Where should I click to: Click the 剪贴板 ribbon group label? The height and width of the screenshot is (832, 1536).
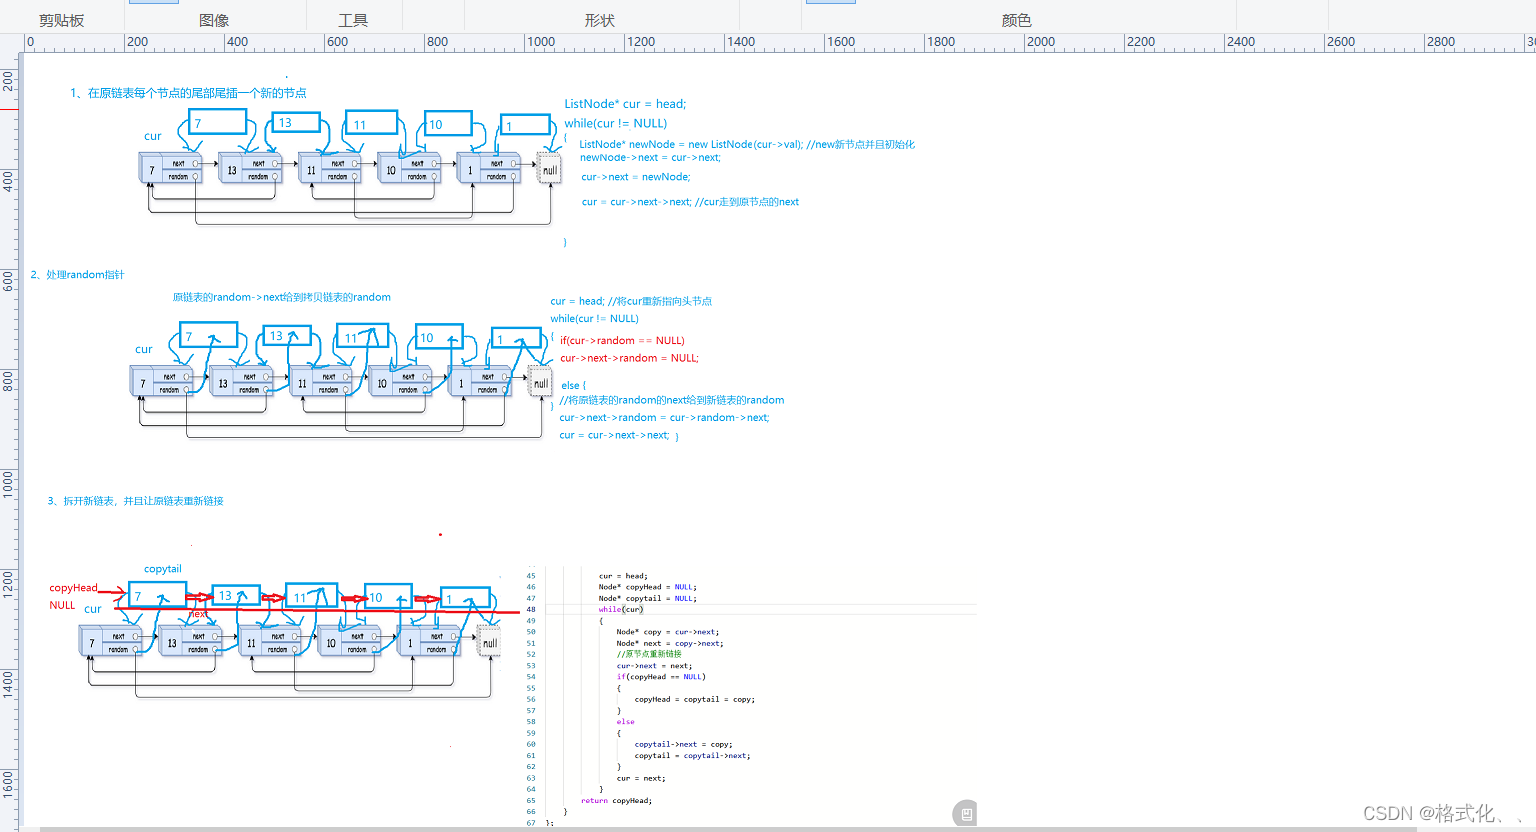point(62,20)
